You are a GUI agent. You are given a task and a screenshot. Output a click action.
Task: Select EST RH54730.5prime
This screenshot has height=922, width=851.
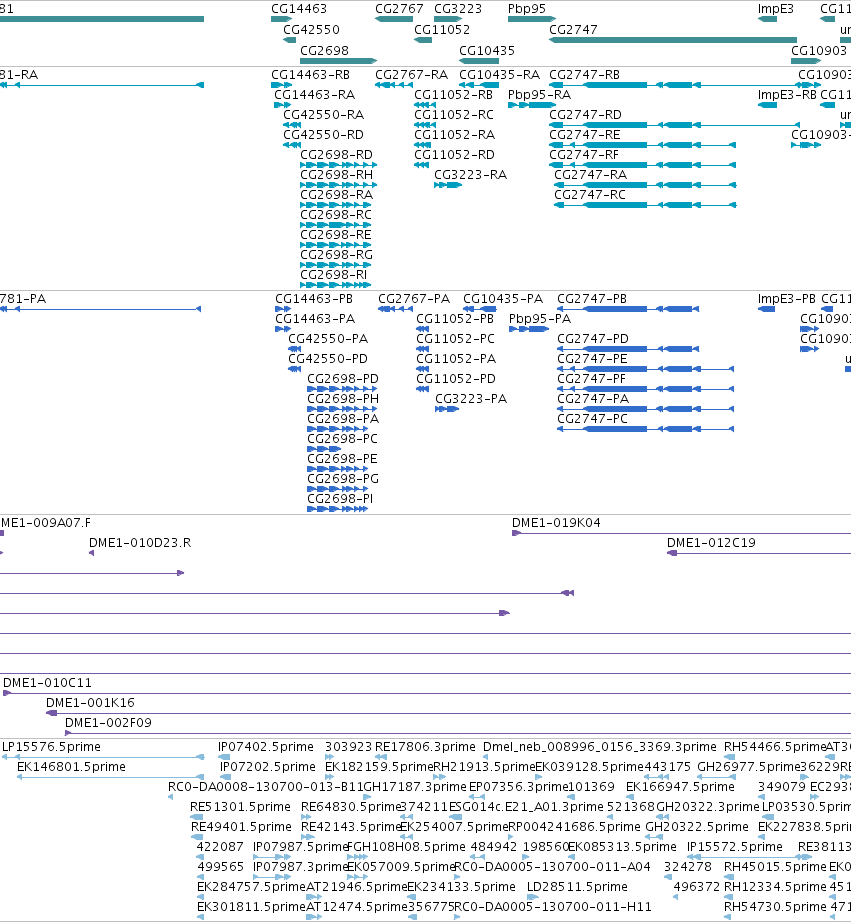(775, 907)
